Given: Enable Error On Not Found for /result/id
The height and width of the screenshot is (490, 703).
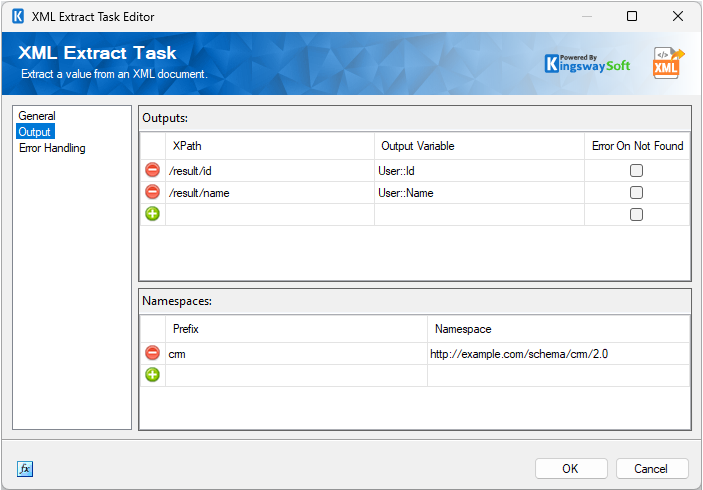Looking at the screenshot, I should [636, 171].
